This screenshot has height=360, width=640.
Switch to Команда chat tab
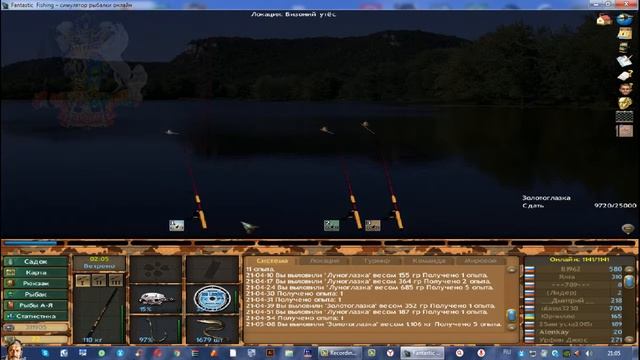(x=429, y=260)
